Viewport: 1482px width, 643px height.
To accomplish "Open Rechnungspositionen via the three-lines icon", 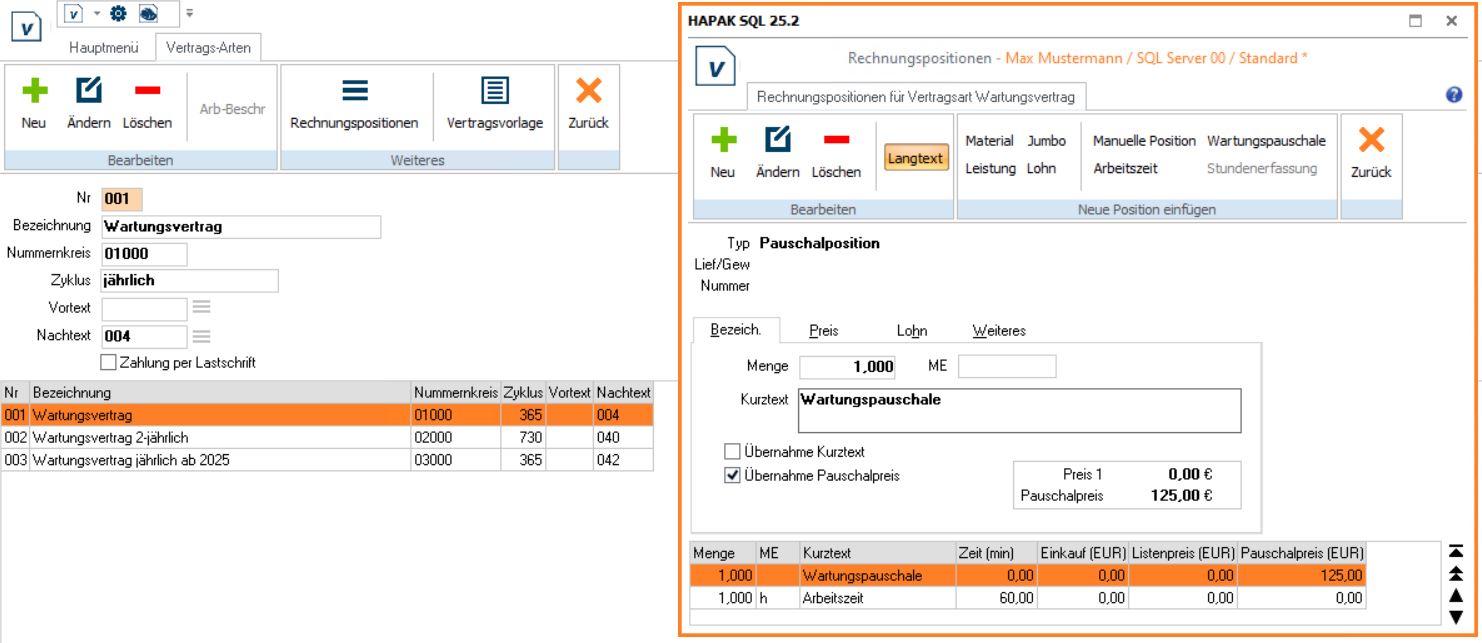I will tap(354, 92).
